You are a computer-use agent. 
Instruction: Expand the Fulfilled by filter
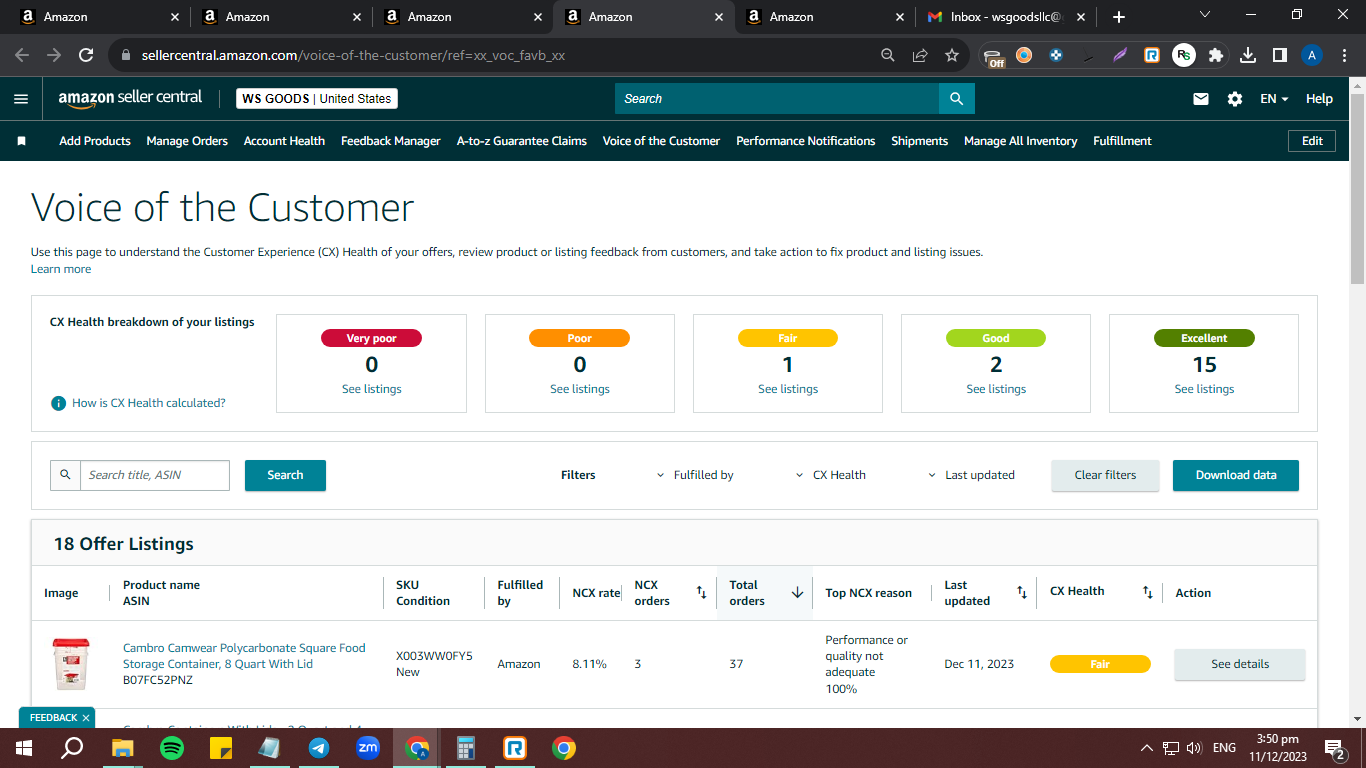point(695,475)
